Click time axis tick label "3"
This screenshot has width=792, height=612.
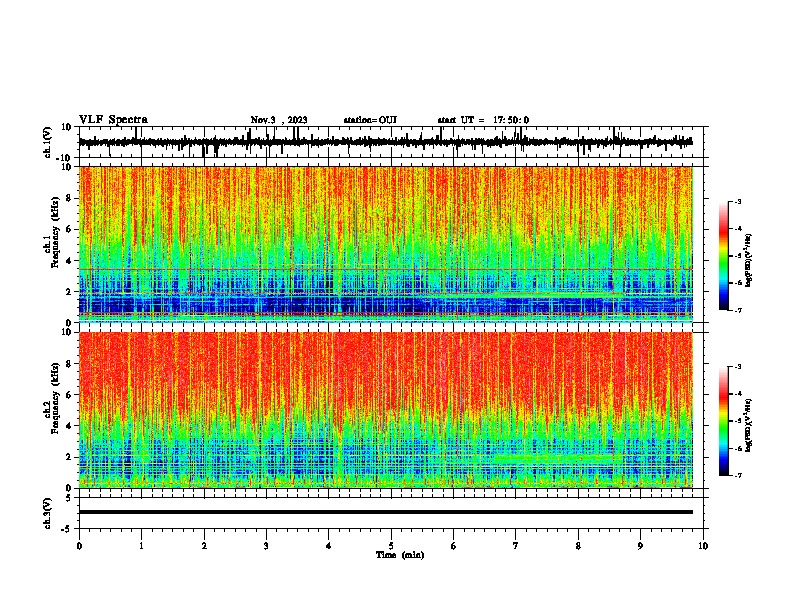click(x=266, y=546)
